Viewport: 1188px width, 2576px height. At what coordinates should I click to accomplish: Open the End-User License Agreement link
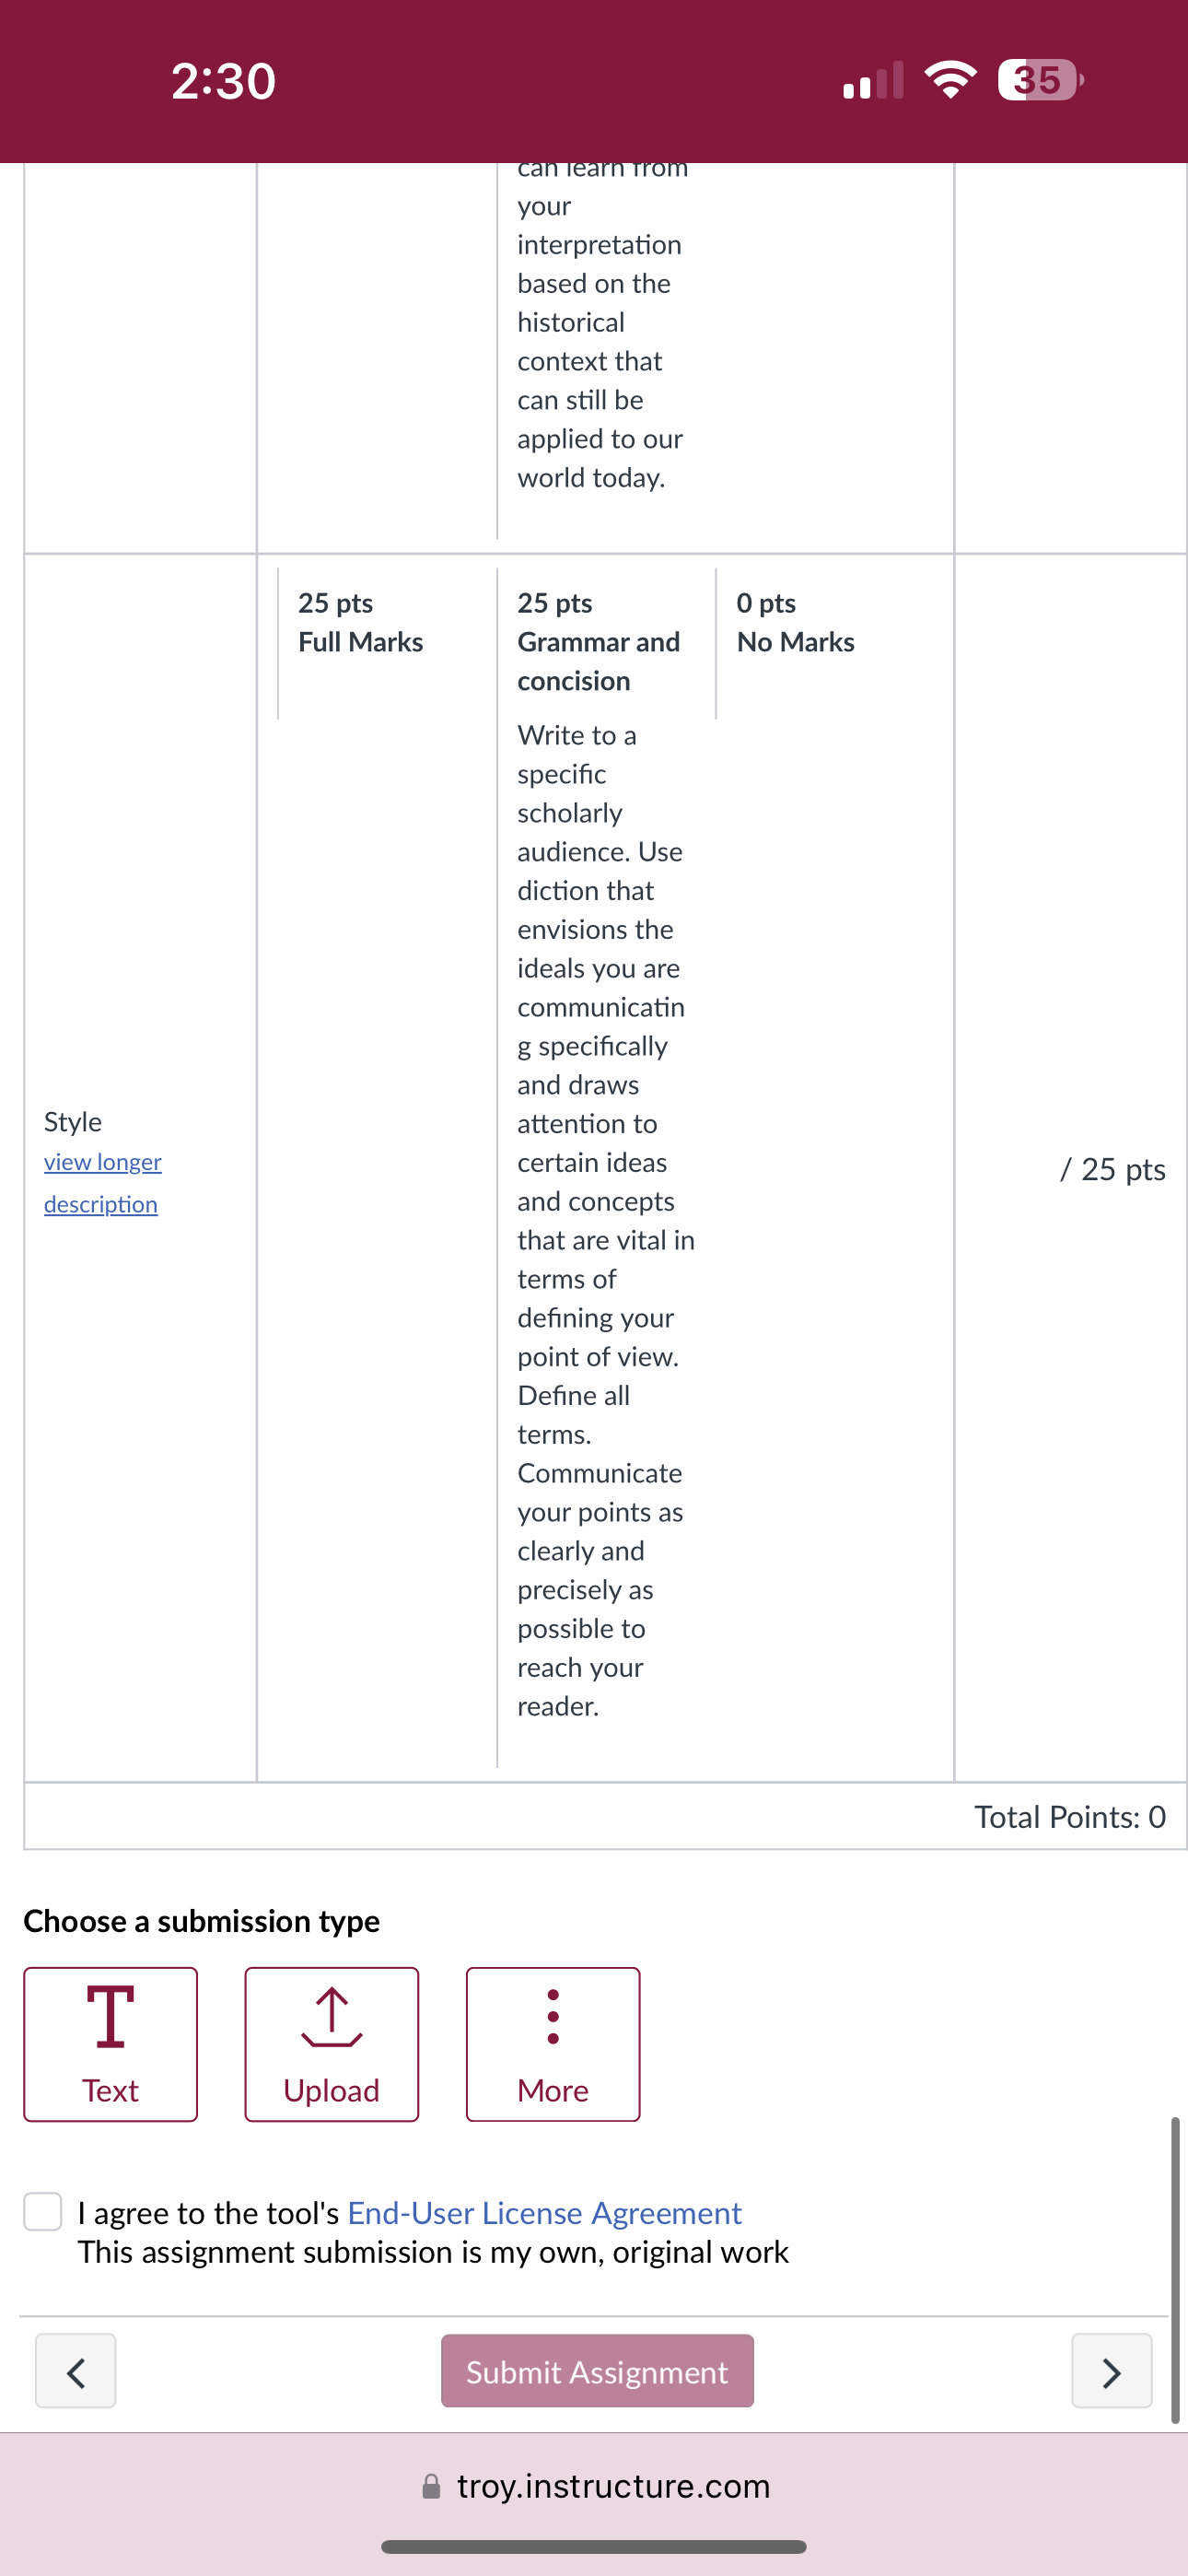click(x=544, y=2213)
